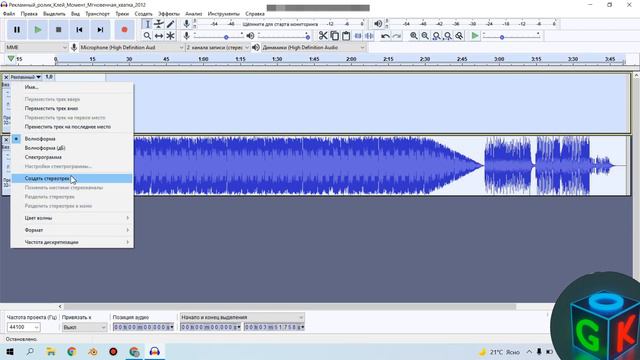This screenshot has width=640, height=360.
Task: Expand the Частота дискретизации submenu
Action: pos(72,242)
